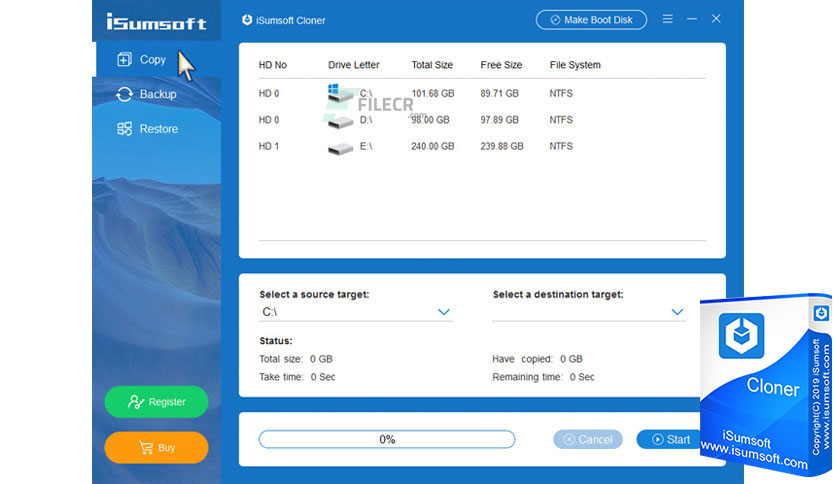Open the hamburger menu icon

pyautogui.click(x=668, y=19)
